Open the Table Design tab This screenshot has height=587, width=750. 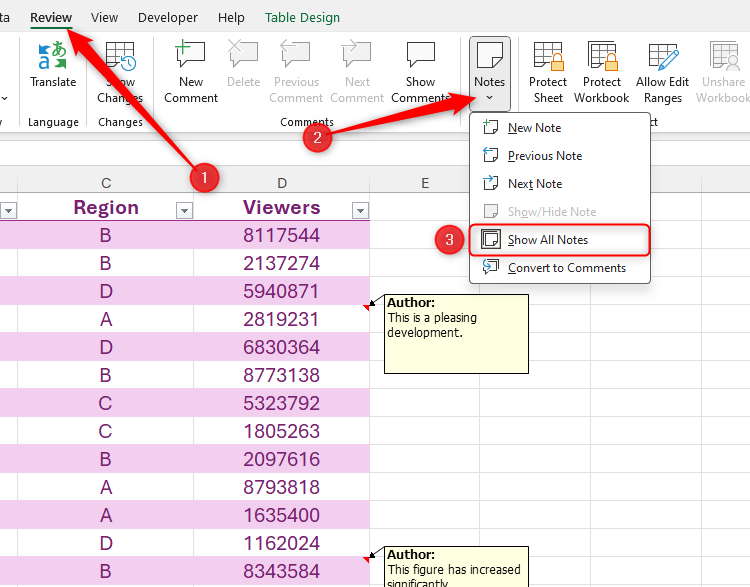tap(302, 18)
